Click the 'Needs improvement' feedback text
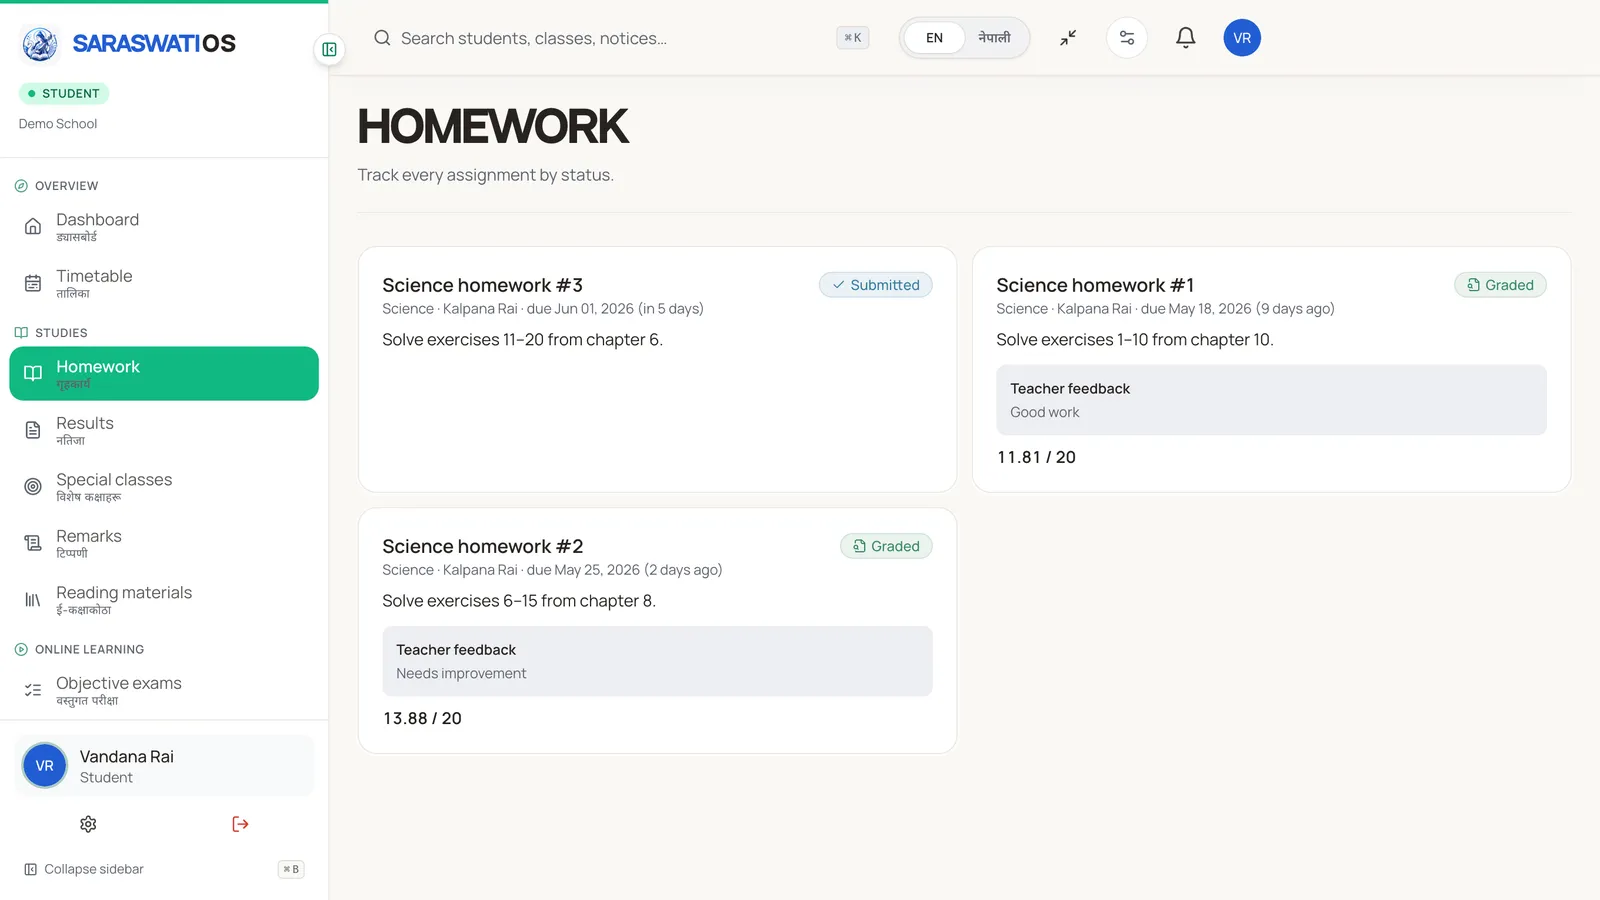 click(x=461, y=673)
